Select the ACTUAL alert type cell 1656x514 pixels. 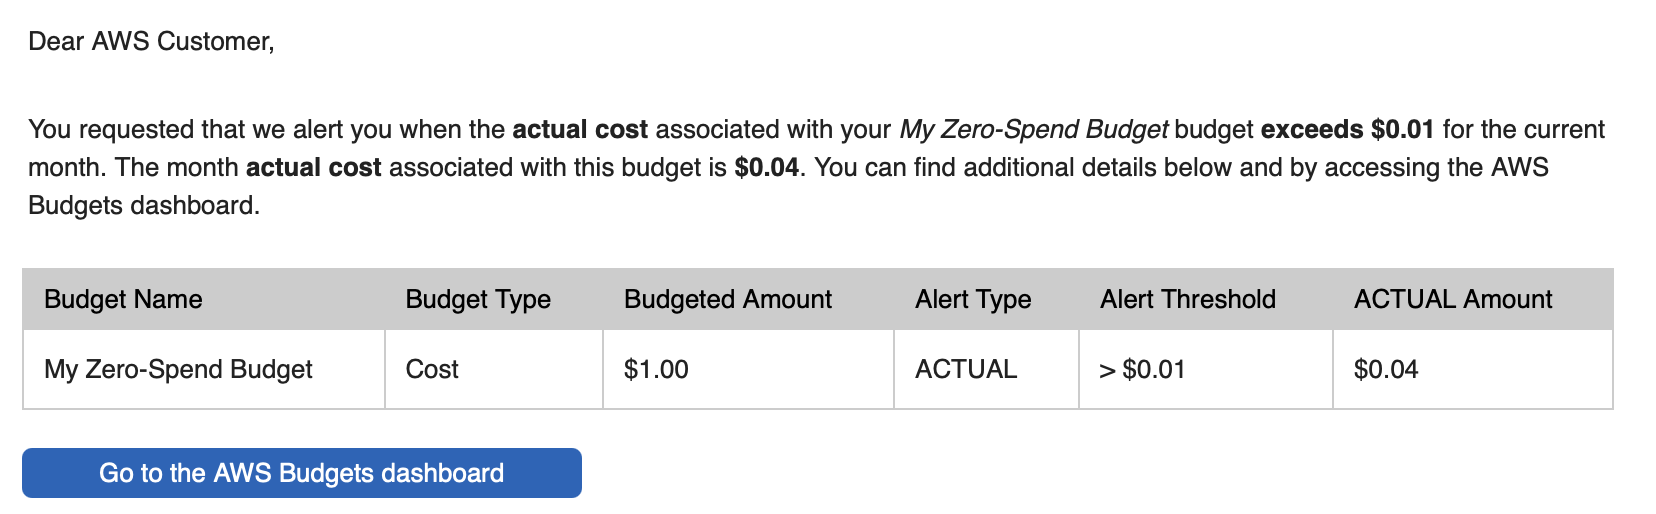pyautogui.click(x=965, y=369)
